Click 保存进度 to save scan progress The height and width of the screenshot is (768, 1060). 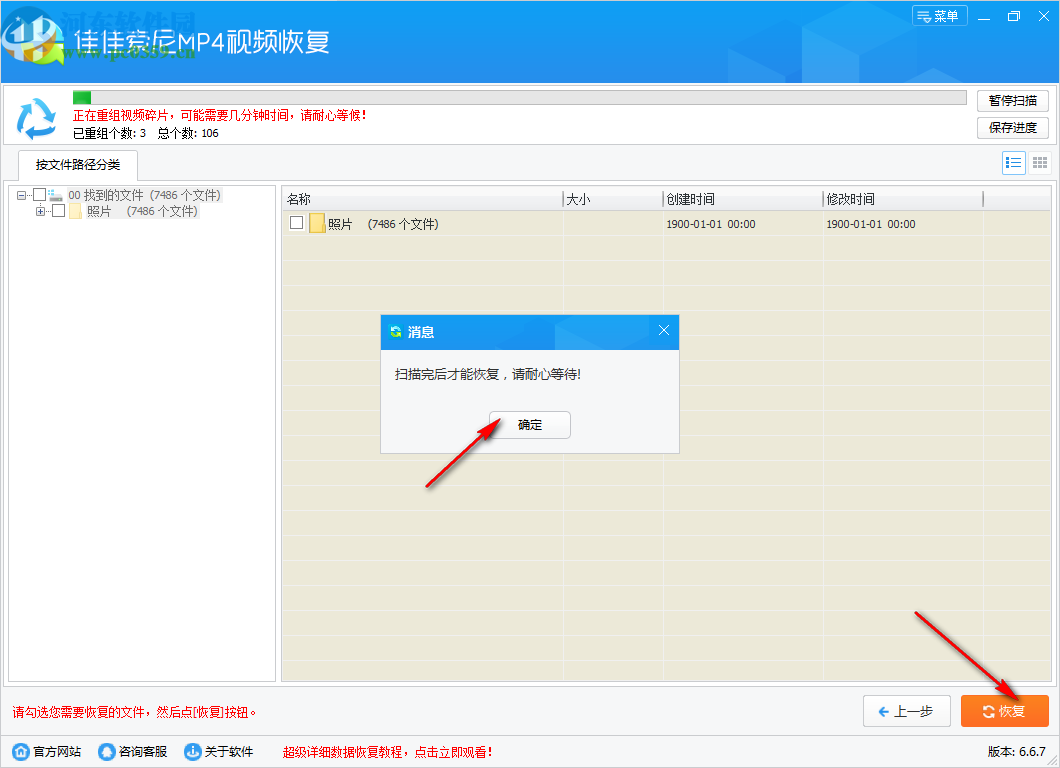coord(1013,128)
